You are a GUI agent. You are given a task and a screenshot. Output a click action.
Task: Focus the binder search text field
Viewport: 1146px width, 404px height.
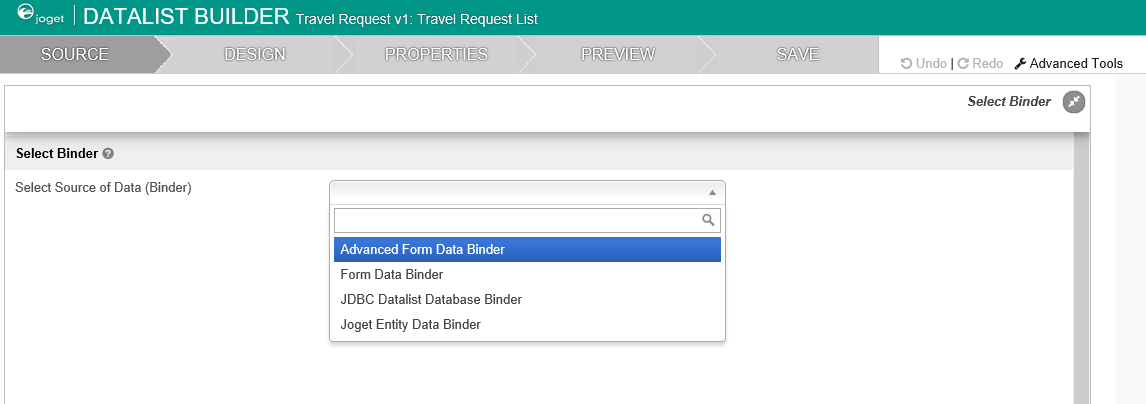(x=517, y=220)
